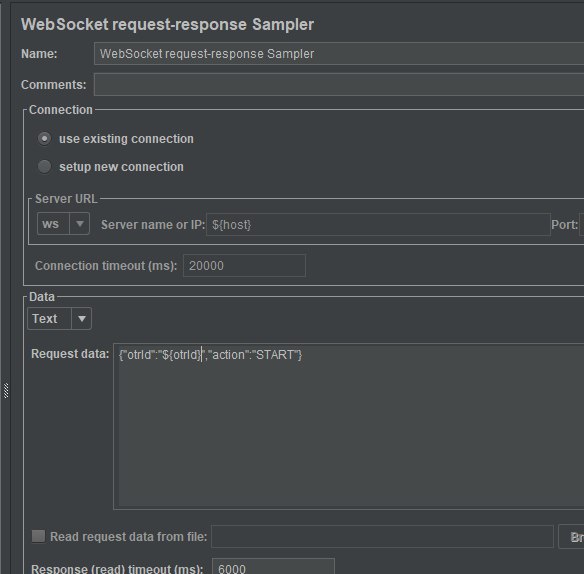Click the Port field next to server name

[581, 225]
